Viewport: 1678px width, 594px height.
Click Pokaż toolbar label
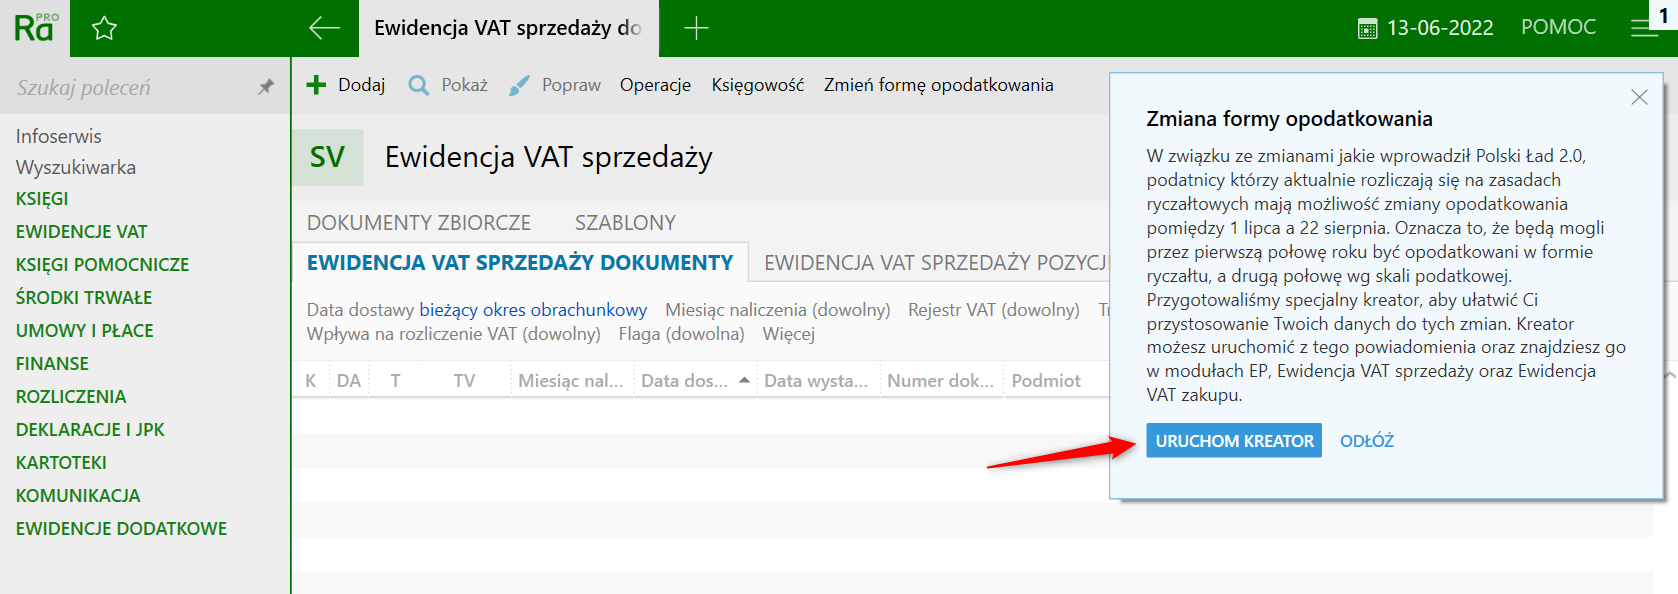tap(464, 85)
